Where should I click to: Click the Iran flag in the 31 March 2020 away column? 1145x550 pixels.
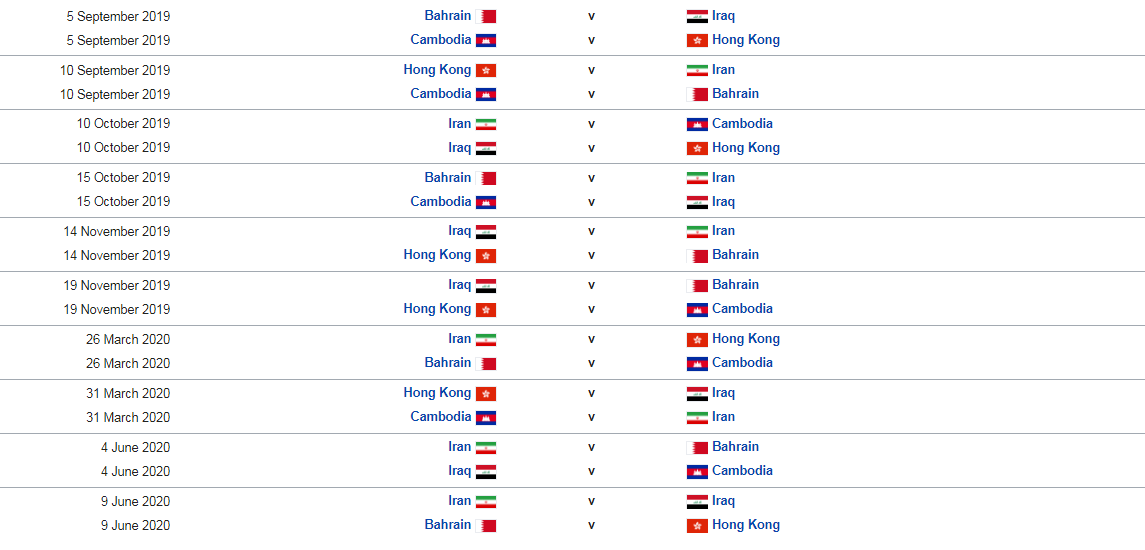point(697,418)
